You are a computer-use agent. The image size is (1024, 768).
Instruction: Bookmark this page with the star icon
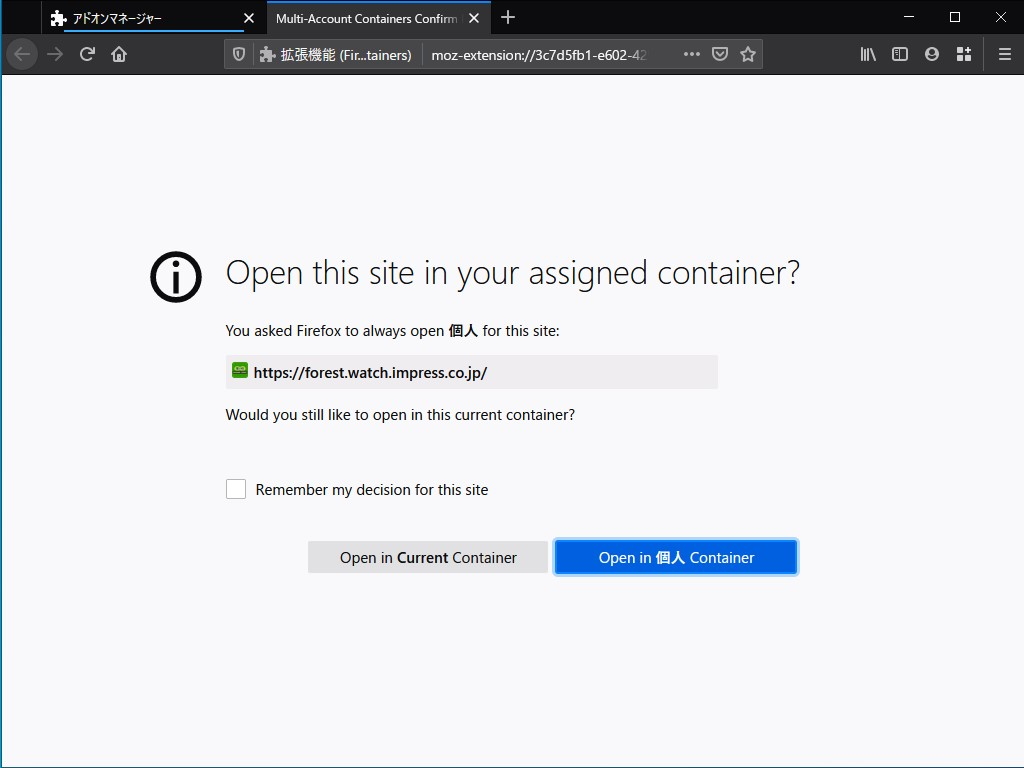(x=748, y=54)
